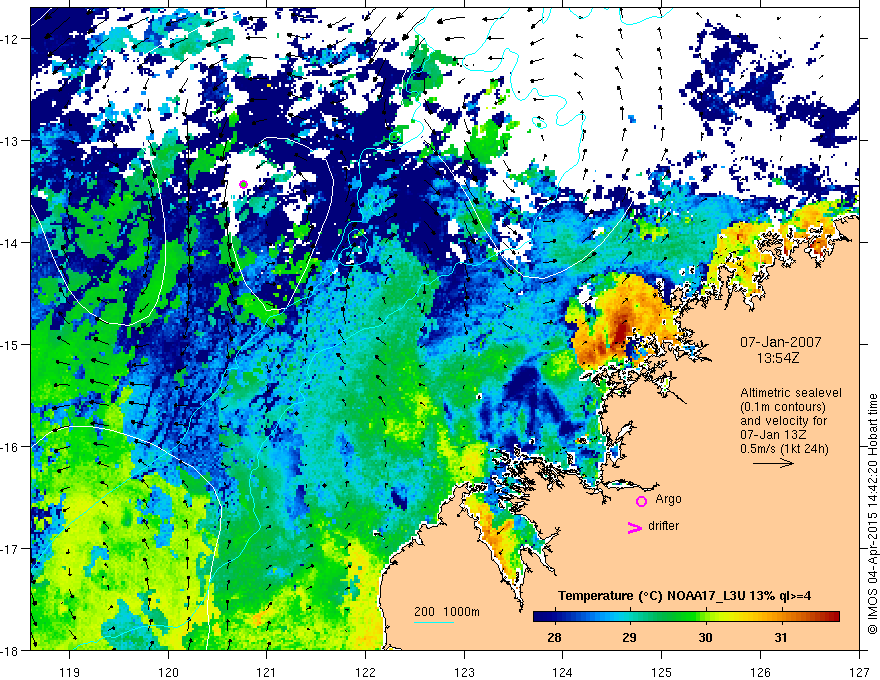The width and height of the screenshot is (880, 680).
Task: Click longitude axis label '127'
Action: [x=859, y=672]
